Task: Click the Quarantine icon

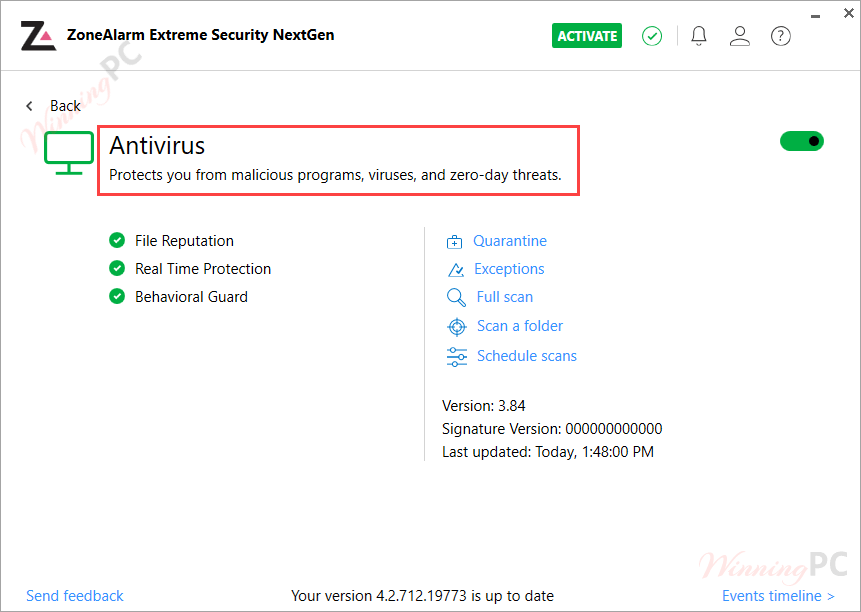Action: (455, 242)
